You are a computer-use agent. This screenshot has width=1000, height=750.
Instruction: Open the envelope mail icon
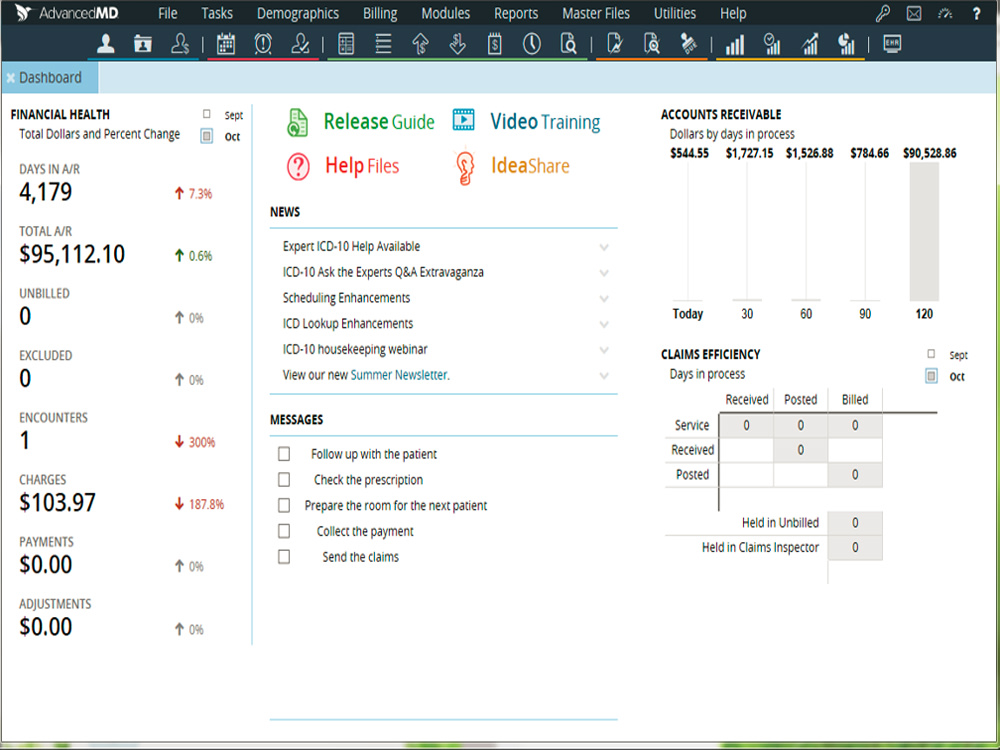click(x=914, y=13)
